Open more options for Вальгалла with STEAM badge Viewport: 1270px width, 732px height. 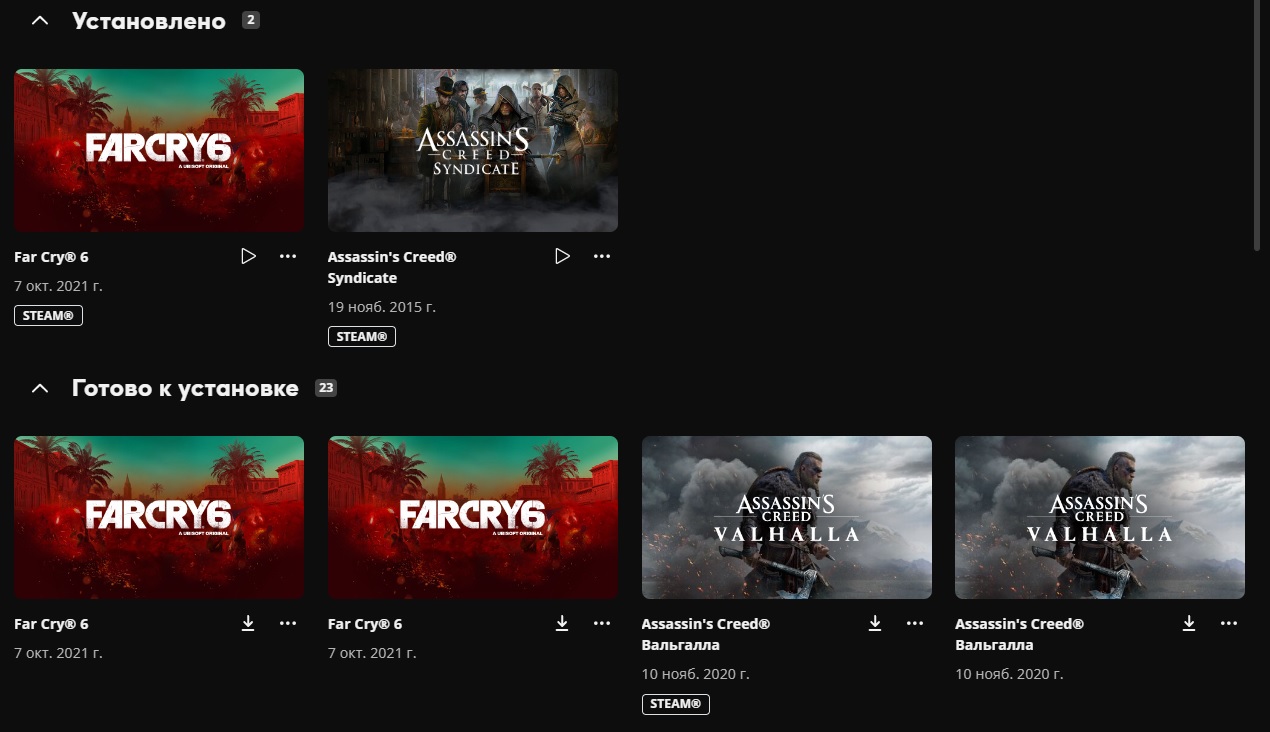coord(915,623)
